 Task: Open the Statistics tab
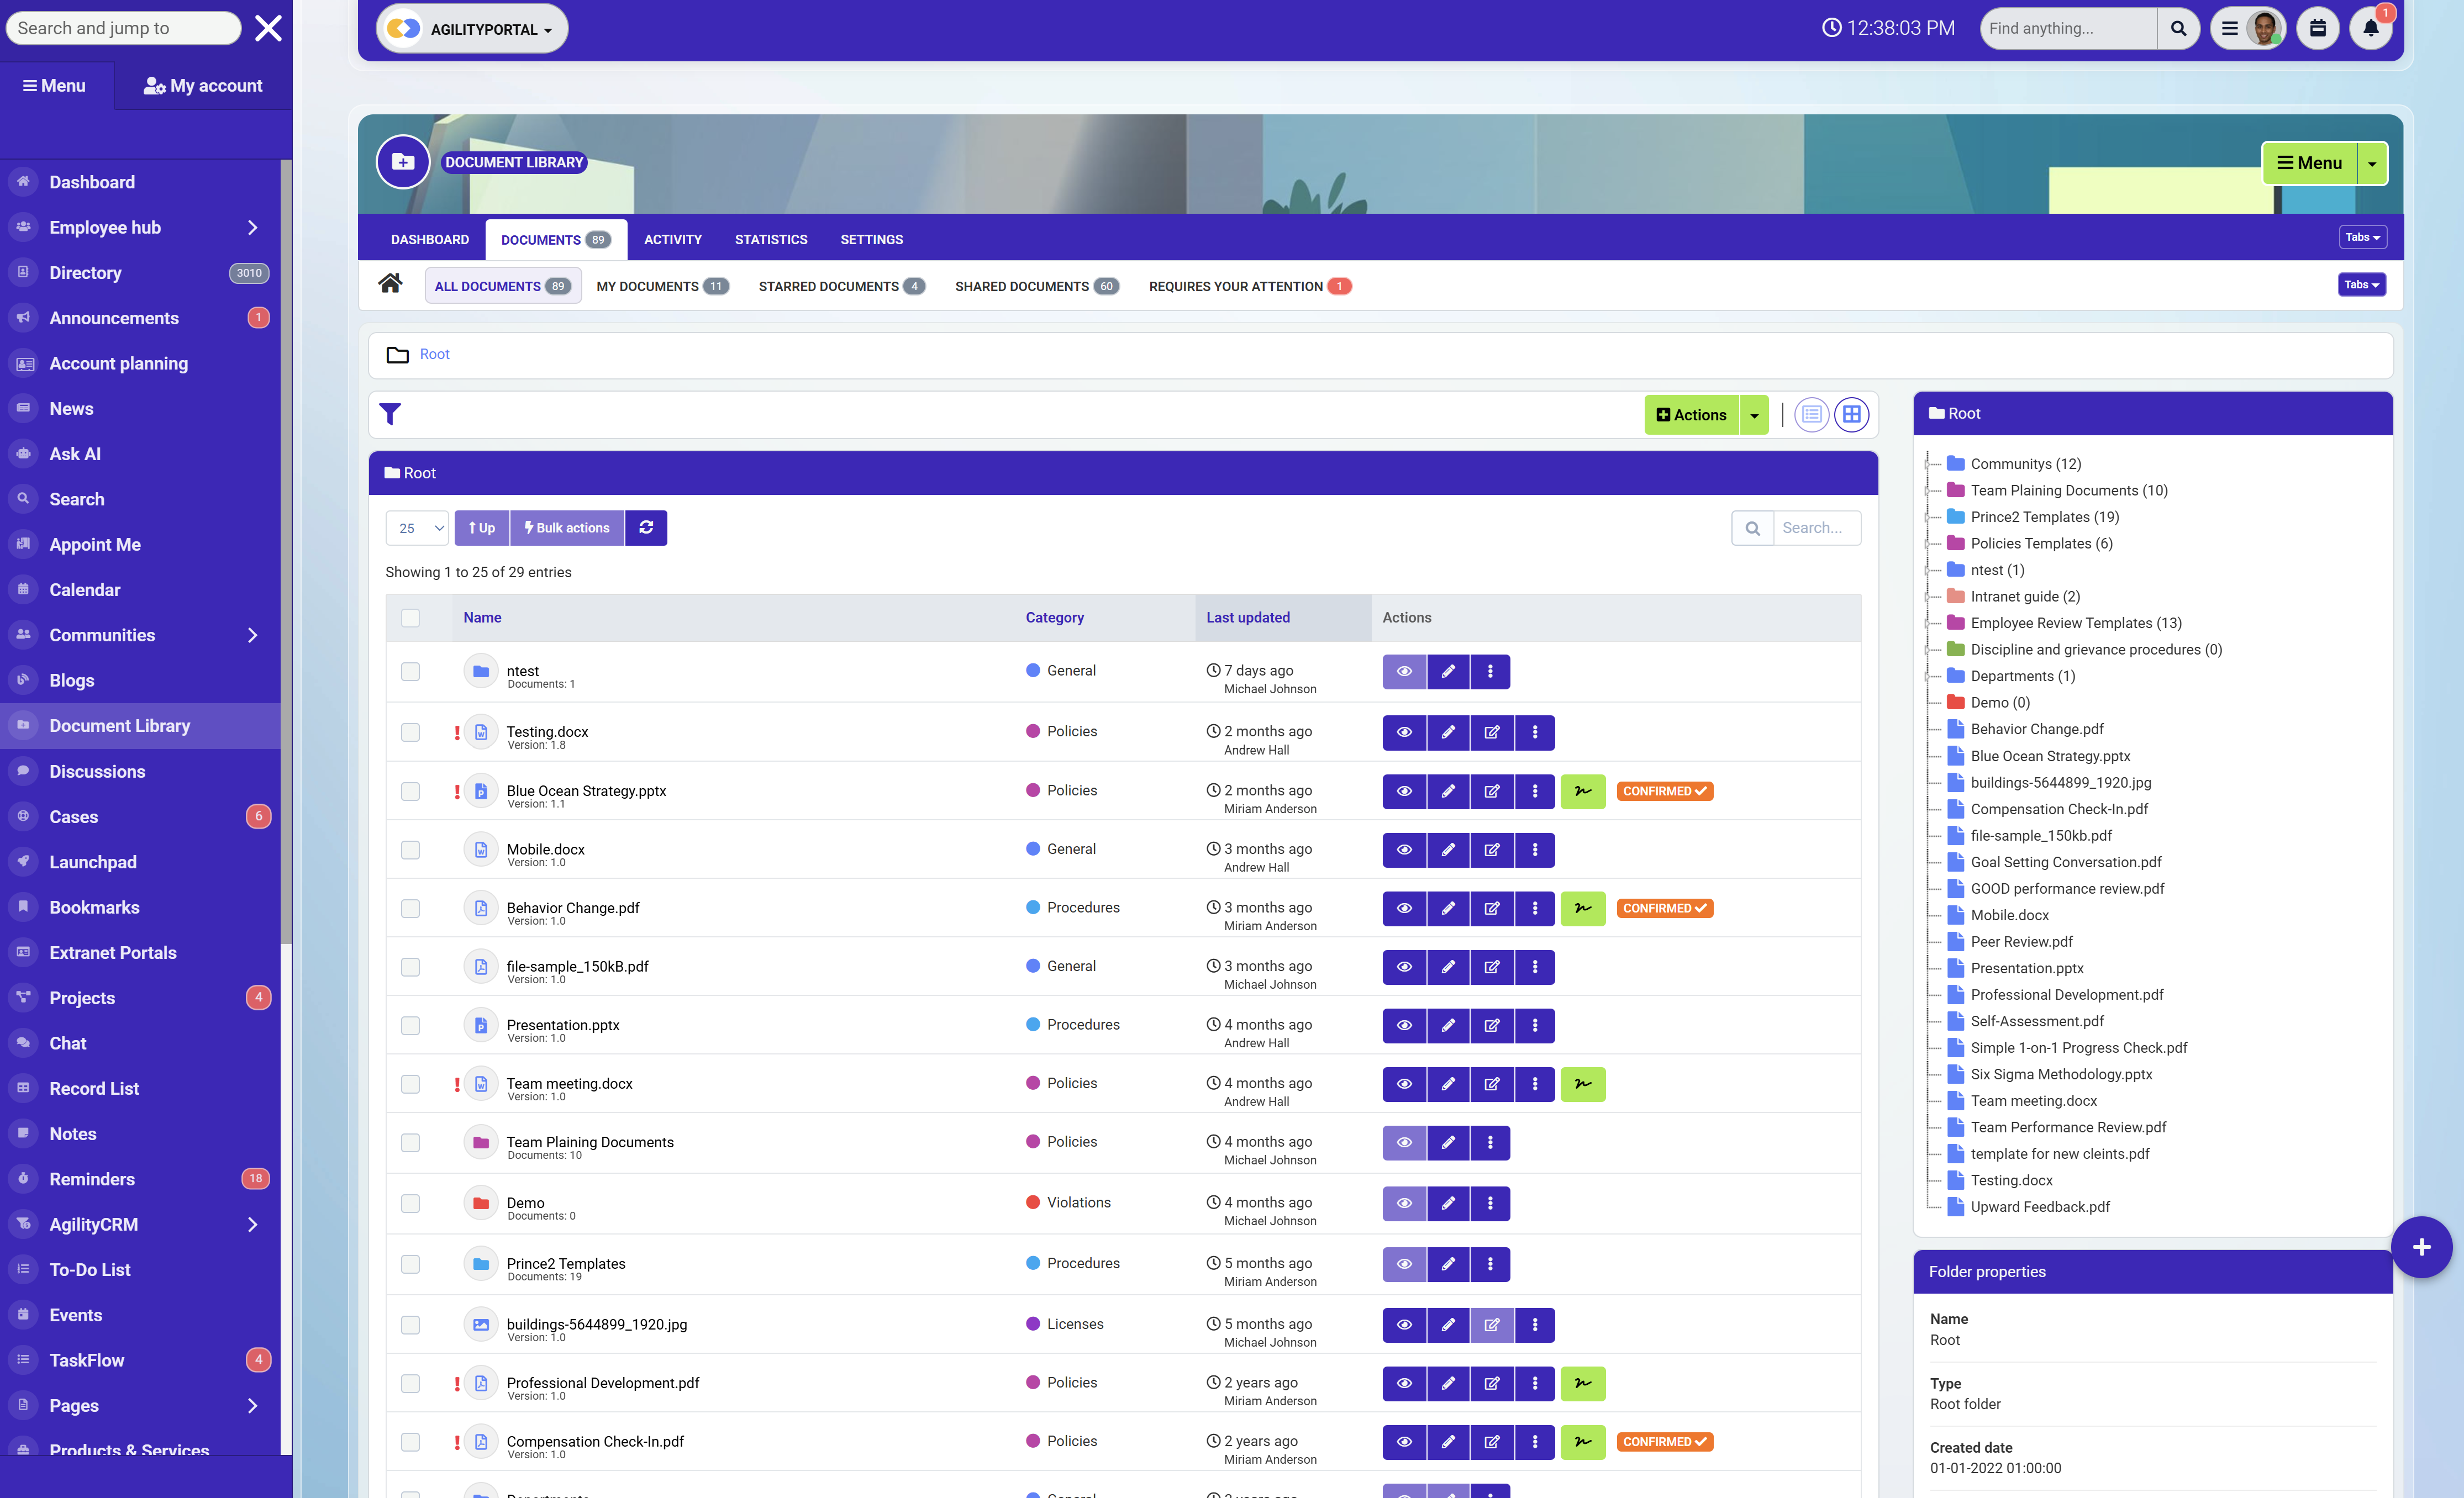770,239
